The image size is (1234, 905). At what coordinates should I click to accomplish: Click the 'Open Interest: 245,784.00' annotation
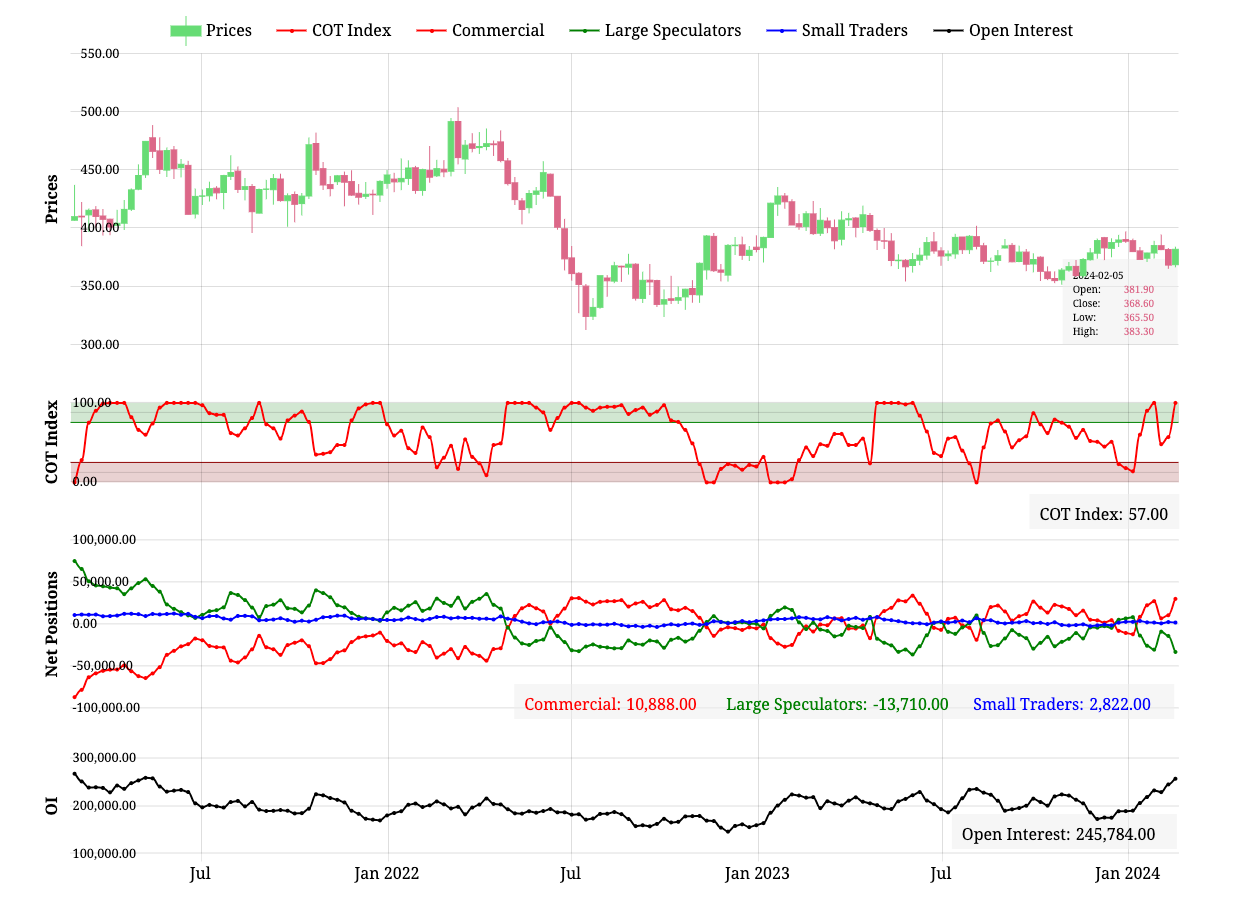(x=1058, y=834)
